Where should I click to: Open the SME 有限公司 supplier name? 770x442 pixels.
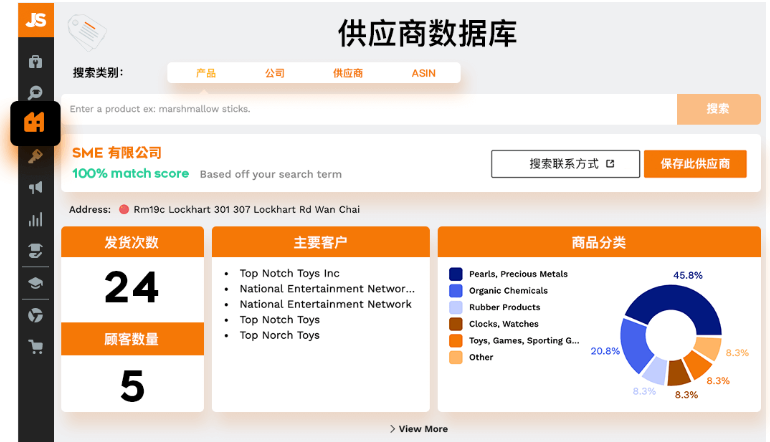[x=117, y=153]
